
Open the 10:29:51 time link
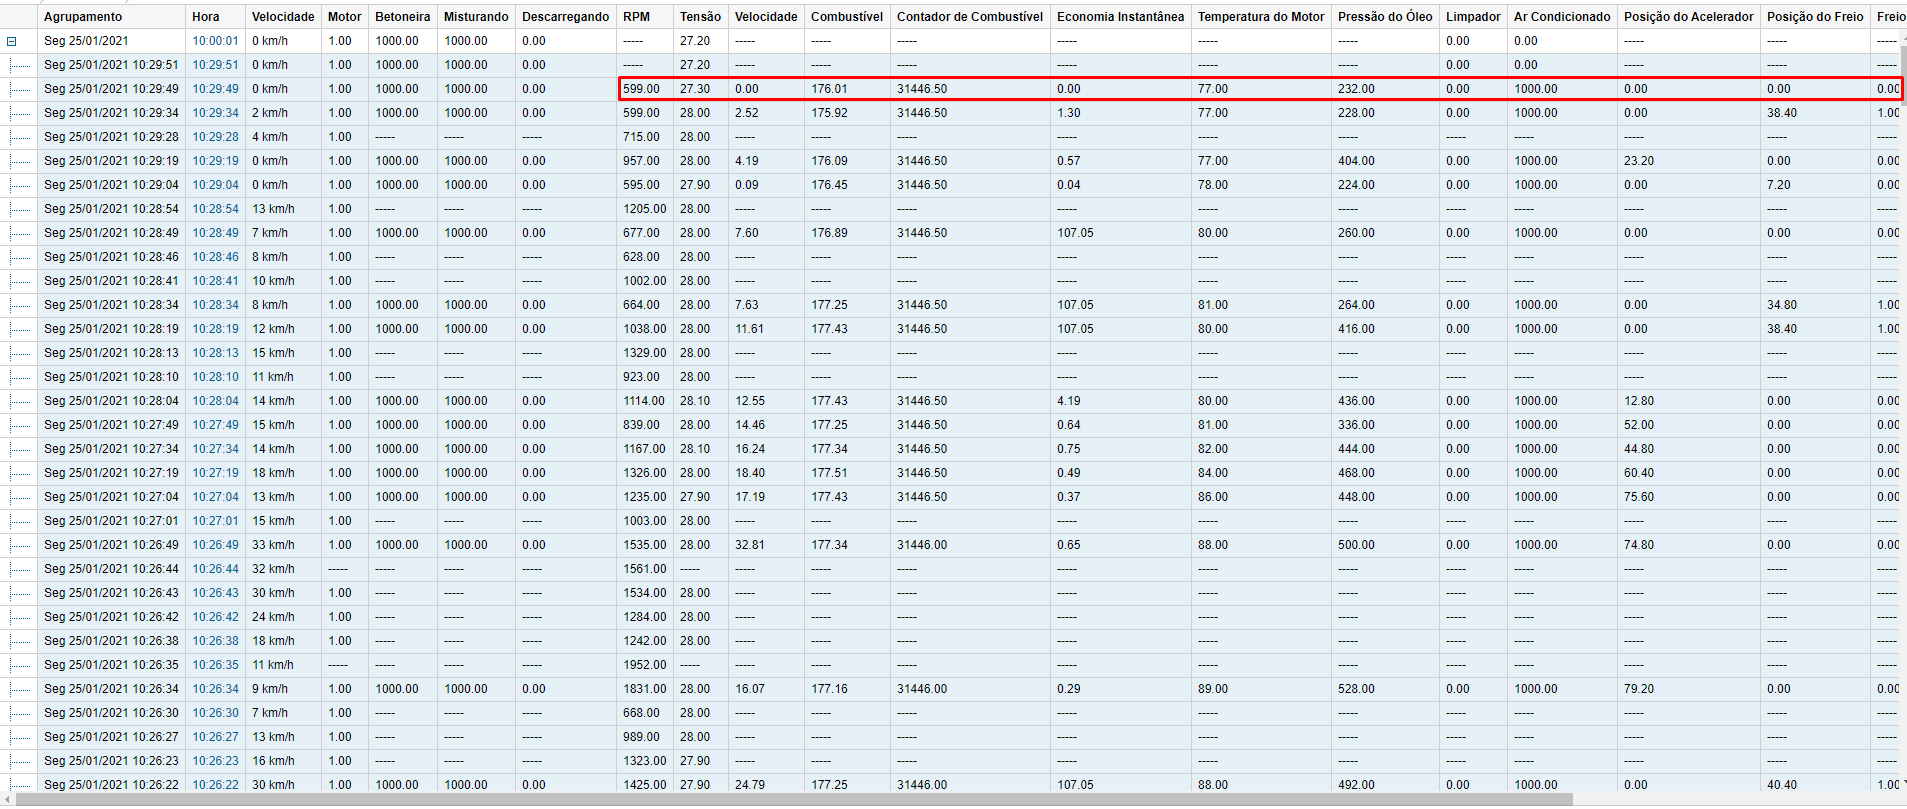216,65
